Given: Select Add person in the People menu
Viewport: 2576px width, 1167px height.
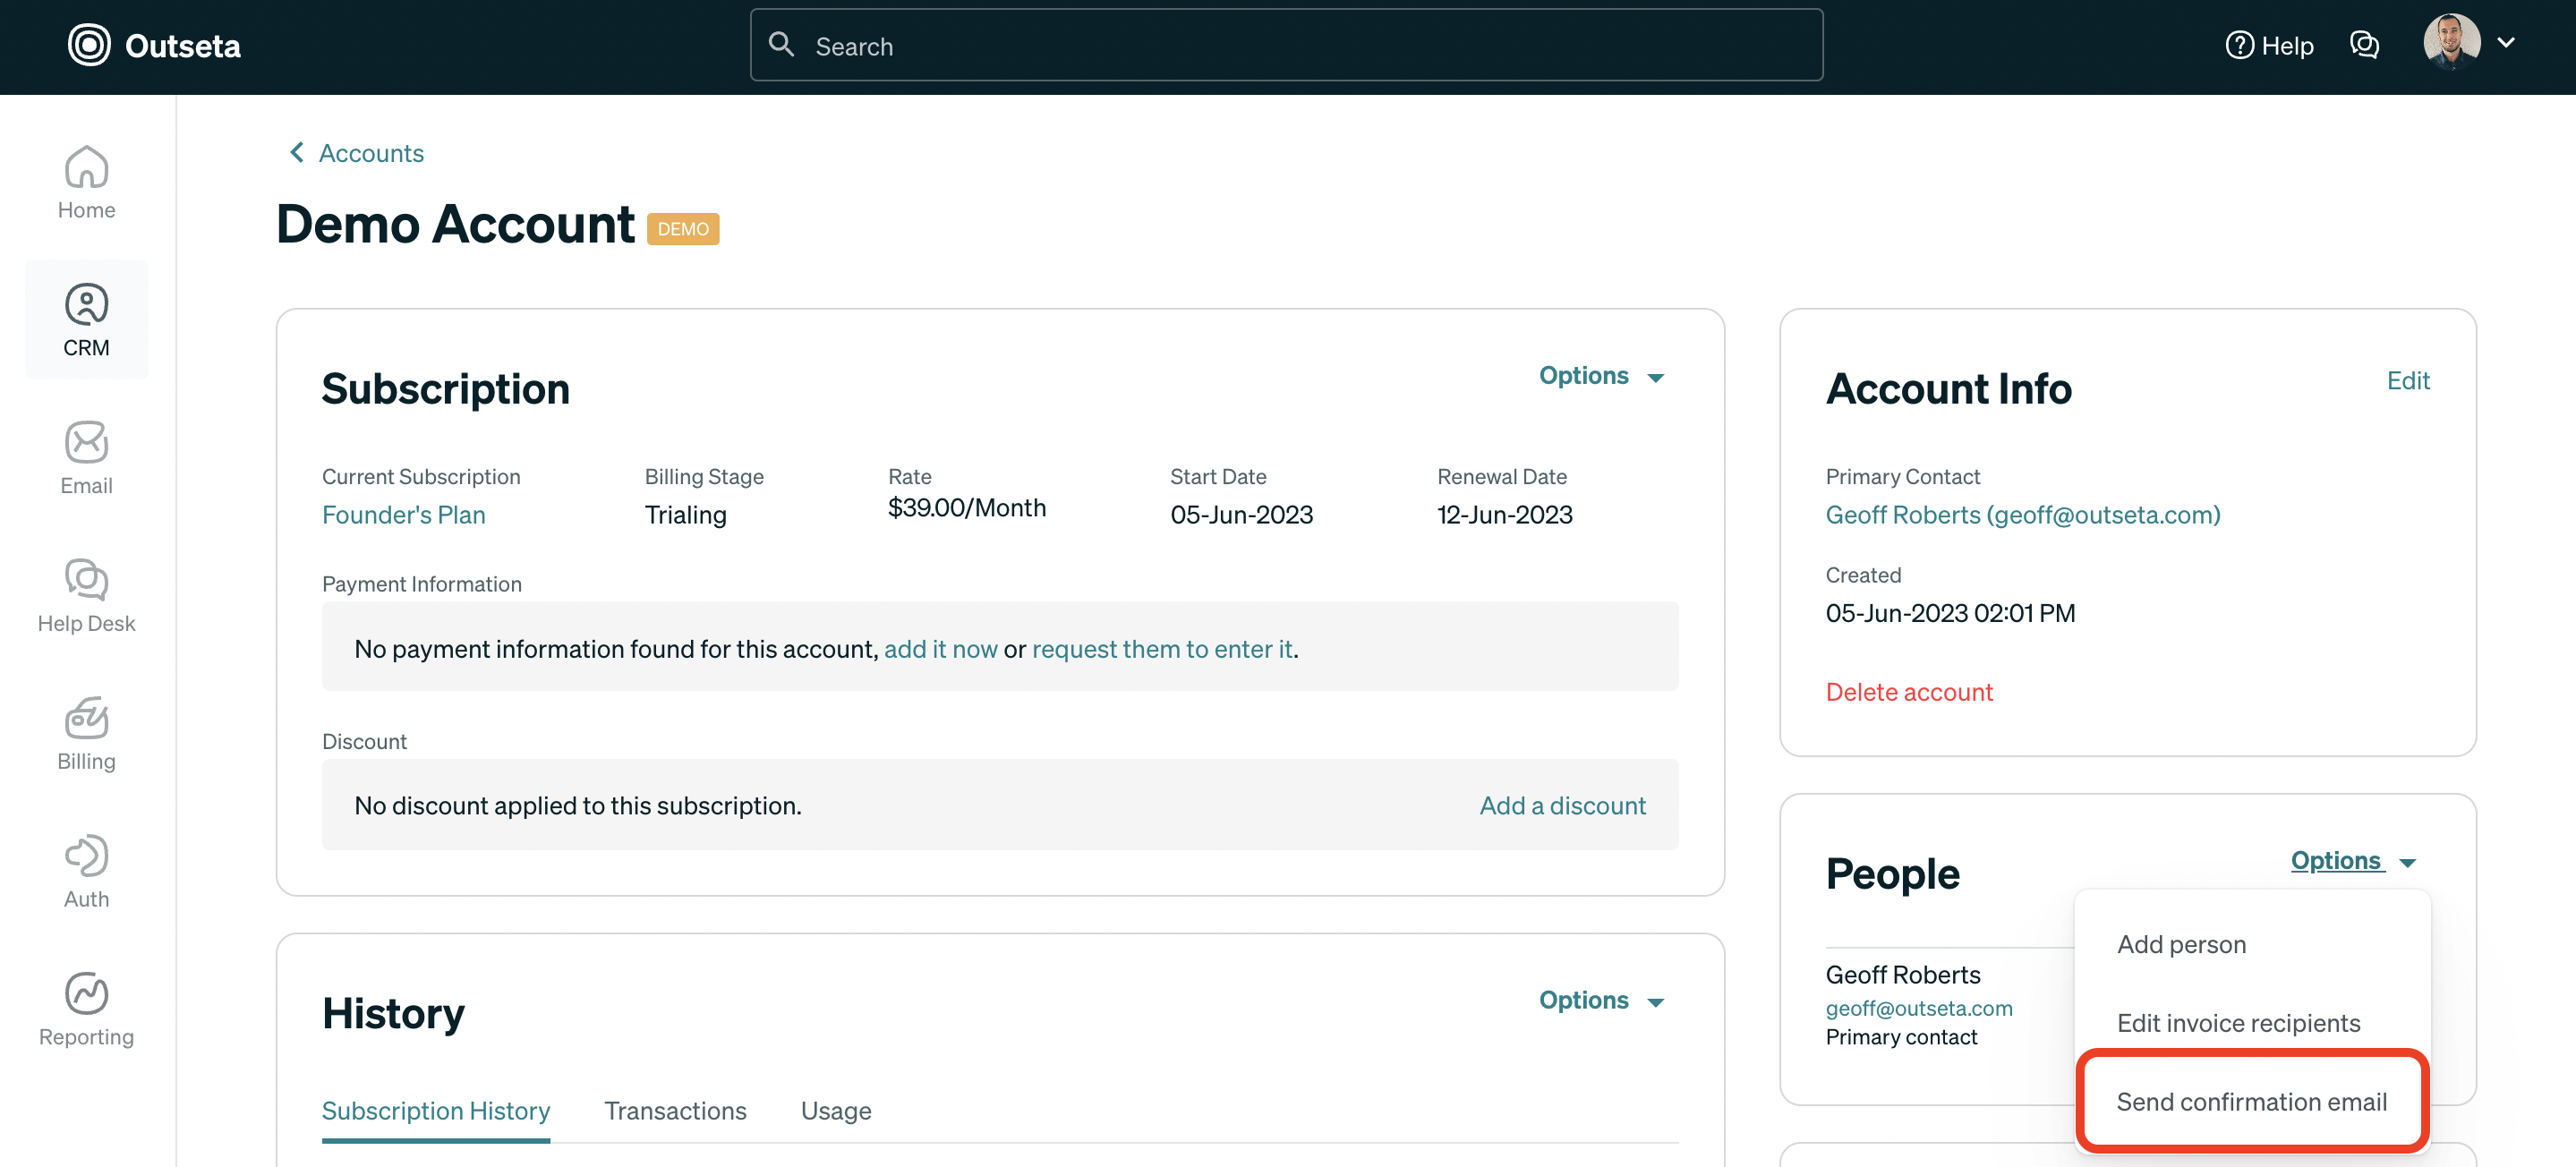Looking at the screenshot, I should click(2180, 943).
